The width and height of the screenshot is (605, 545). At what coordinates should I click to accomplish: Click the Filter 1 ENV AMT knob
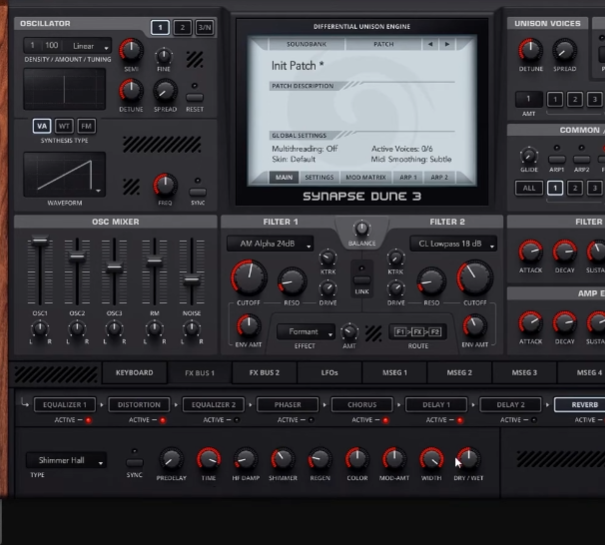[x=248, y=326]
